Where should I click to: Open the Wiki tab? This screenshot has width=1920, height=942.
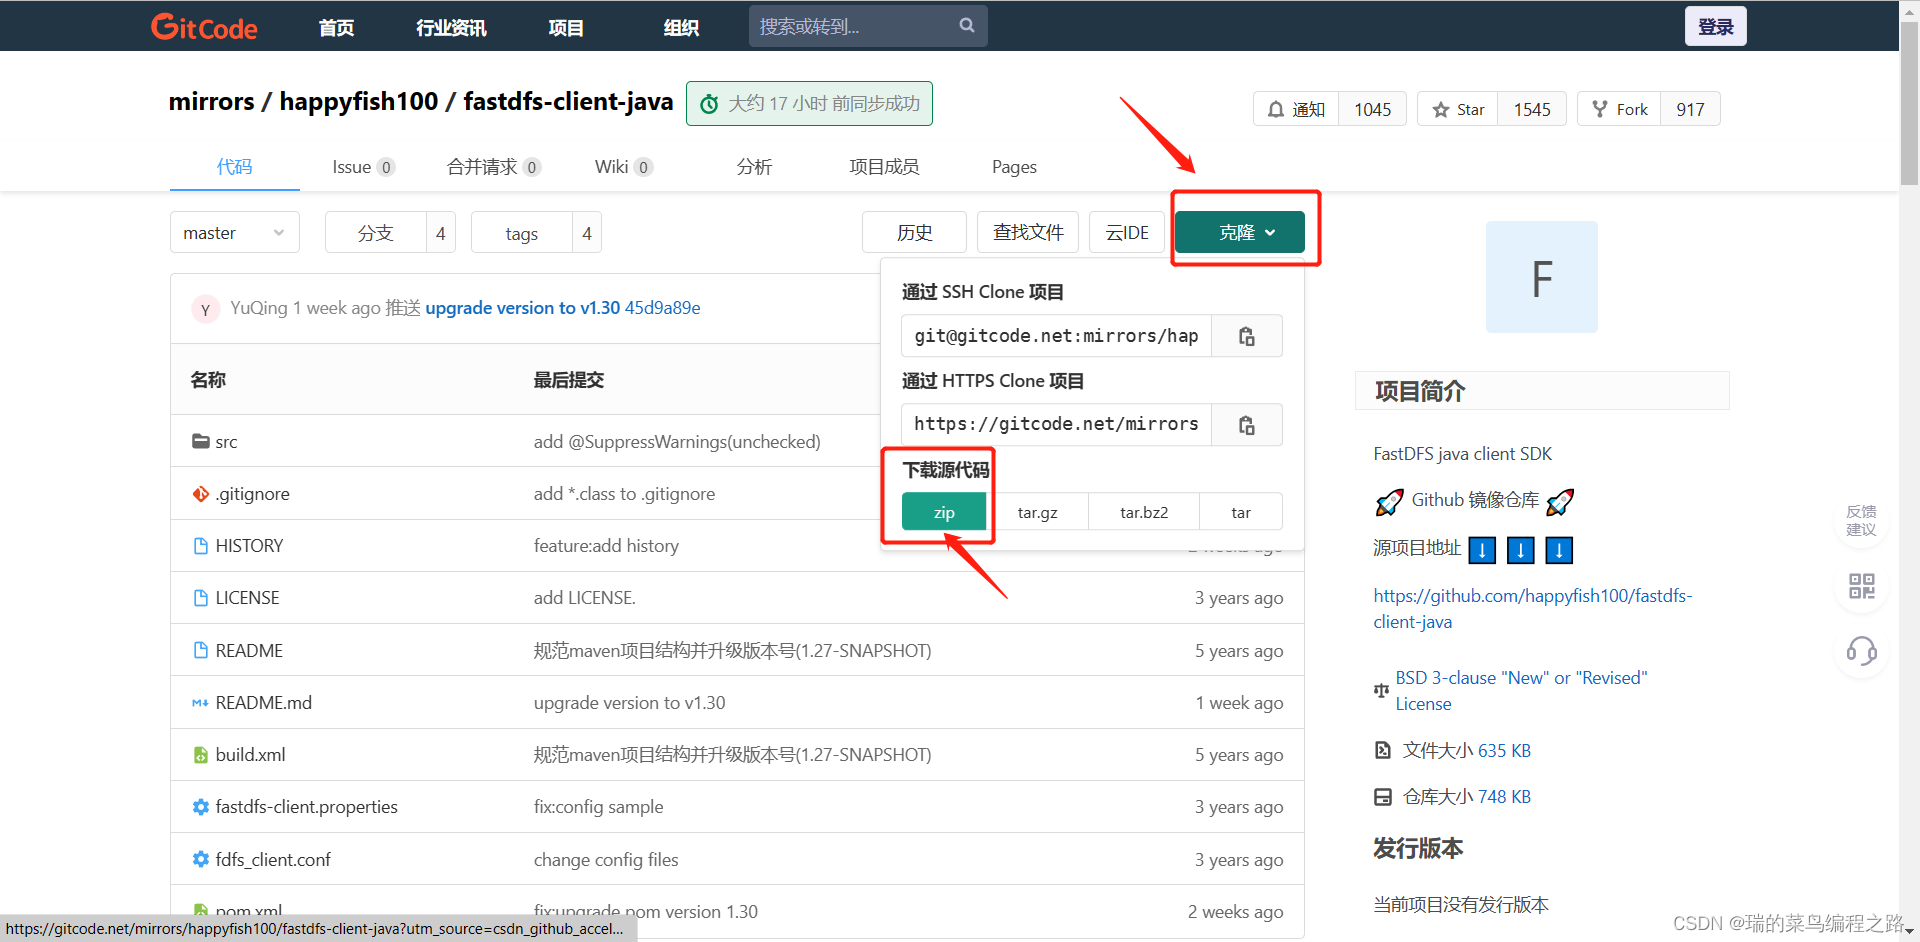tap(623, 167)
